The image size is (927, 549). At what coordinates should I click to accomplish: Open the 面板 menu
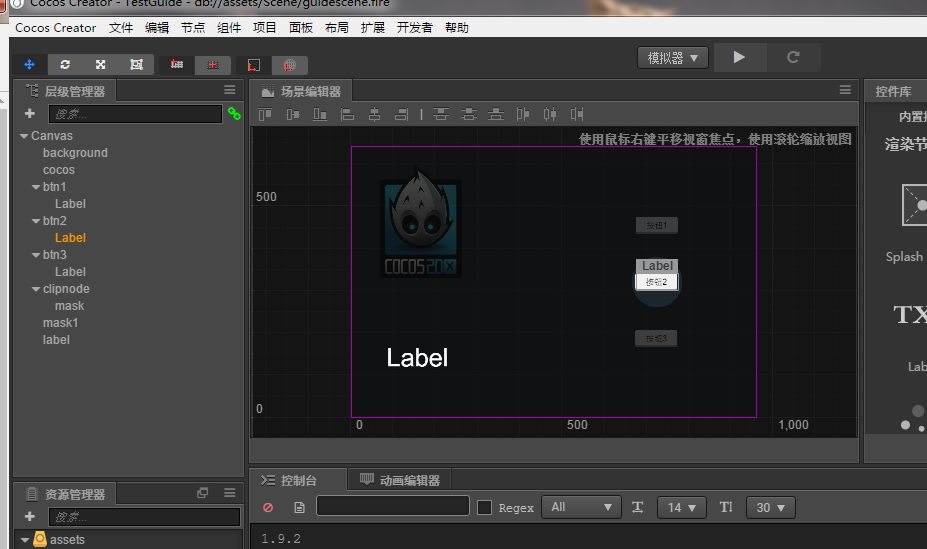point(301,28)
